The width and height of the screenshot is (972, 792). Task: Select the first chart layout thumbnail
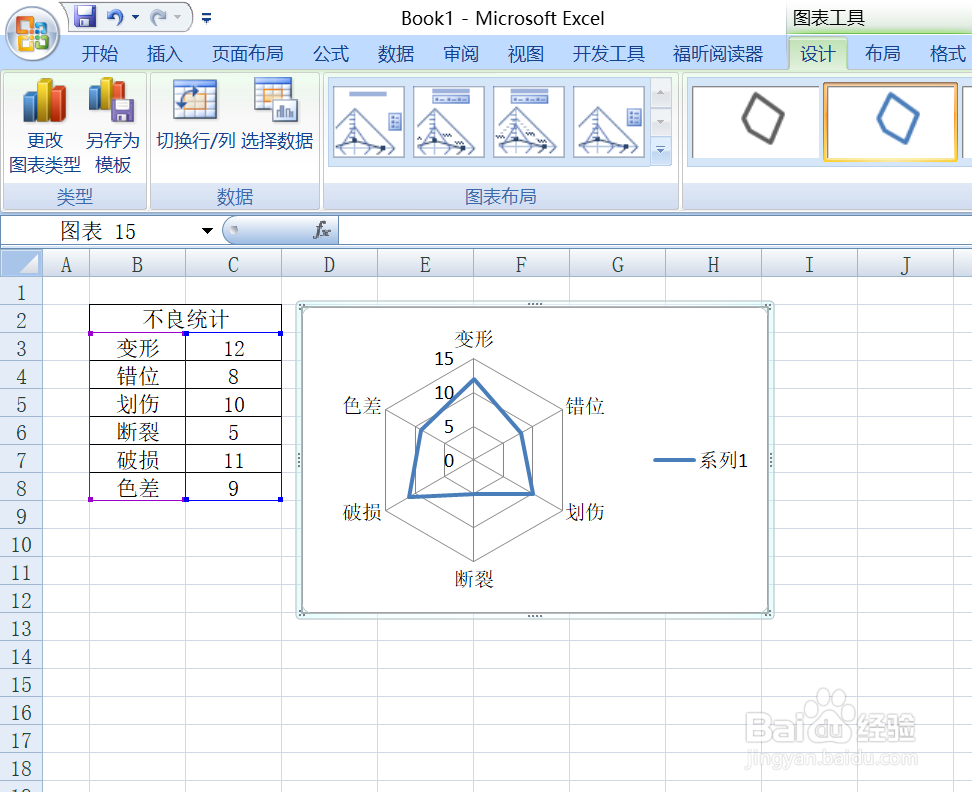click(368, 120)
